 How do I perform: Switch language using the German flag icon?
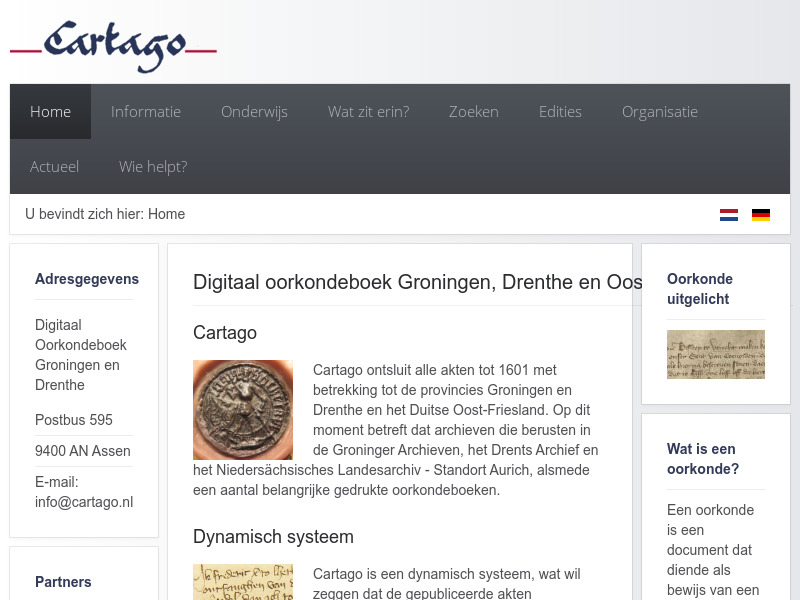760,214
